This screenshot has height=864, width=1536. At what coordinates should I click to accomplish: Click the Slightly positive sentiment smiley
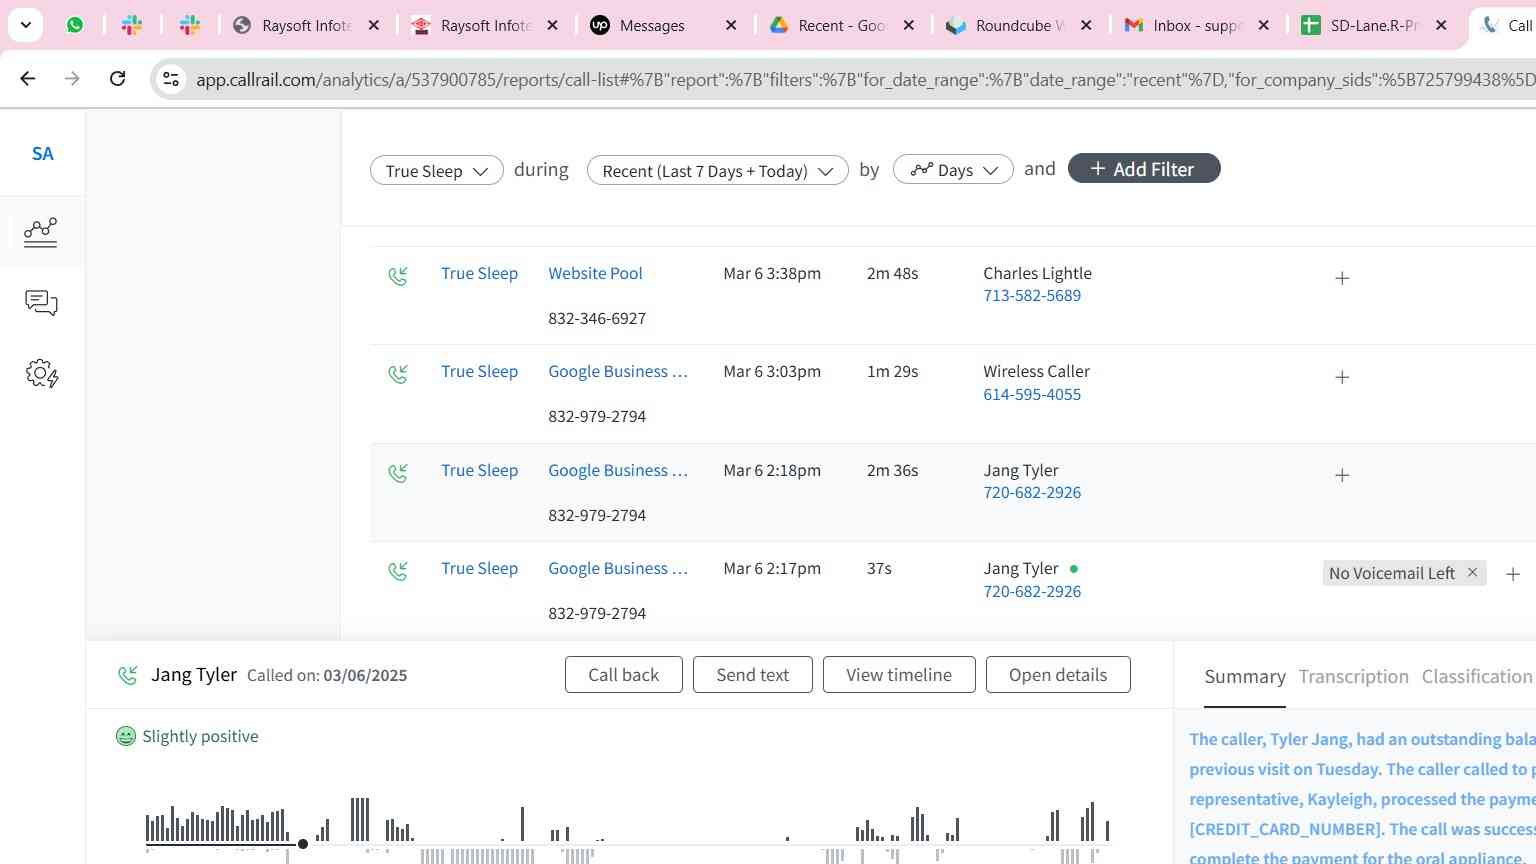click(x=126, y=736)
